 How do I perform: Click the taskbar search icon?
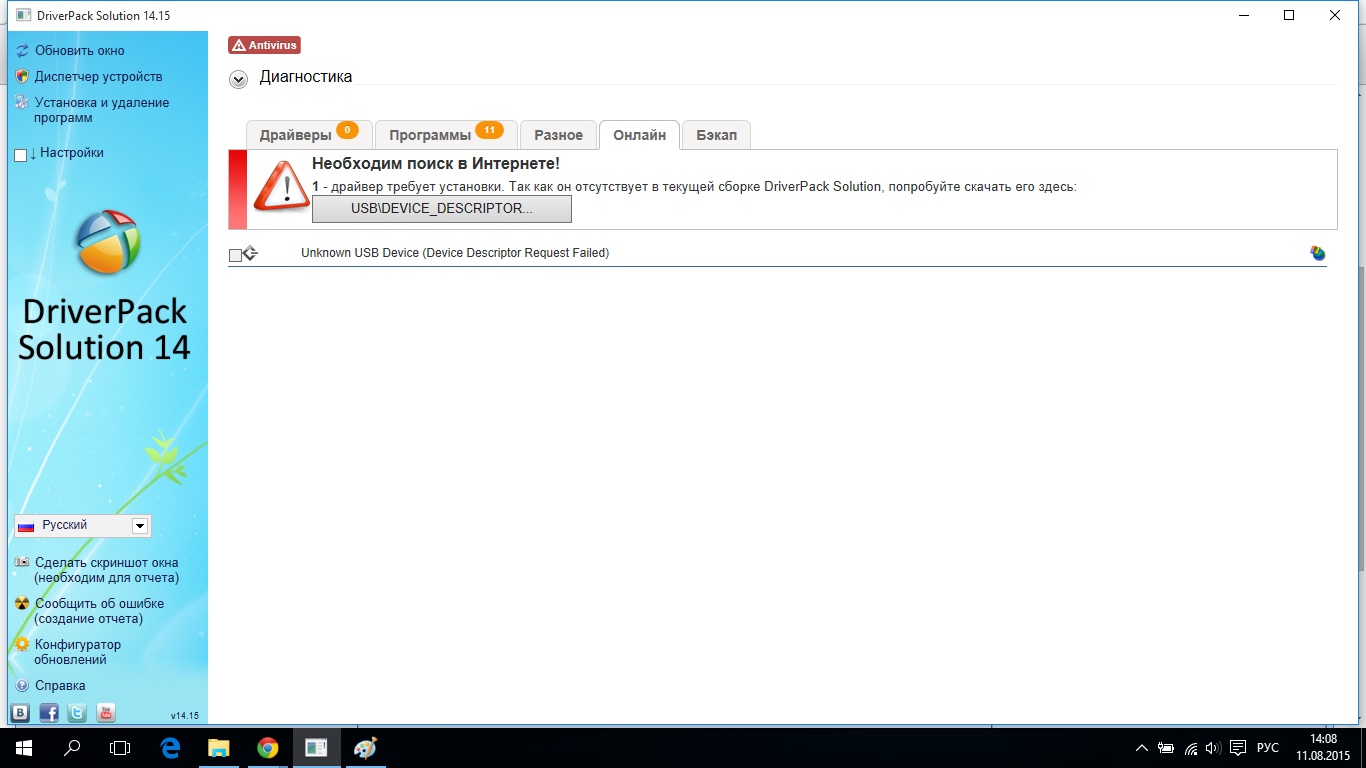click(x=72, y=747)
